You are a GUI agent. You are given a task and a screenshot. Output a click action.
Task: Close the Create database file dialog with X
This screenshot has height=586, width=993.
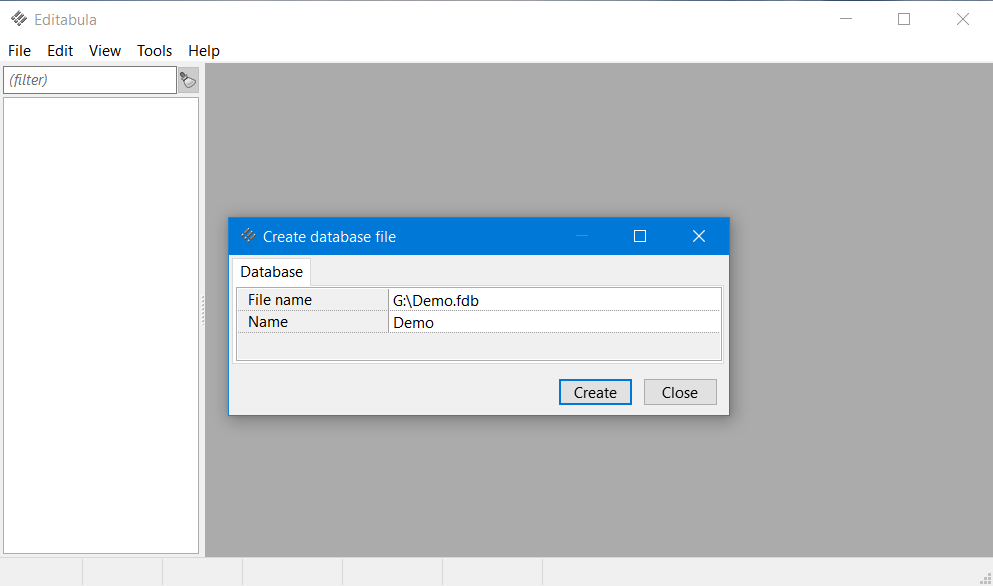[699, 236]
